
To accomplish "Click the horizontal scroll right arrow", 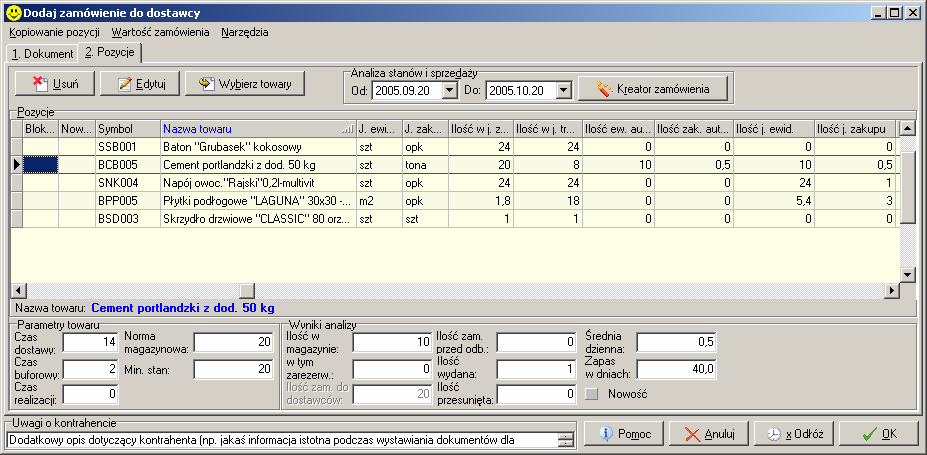I will (x=893, y=290).
